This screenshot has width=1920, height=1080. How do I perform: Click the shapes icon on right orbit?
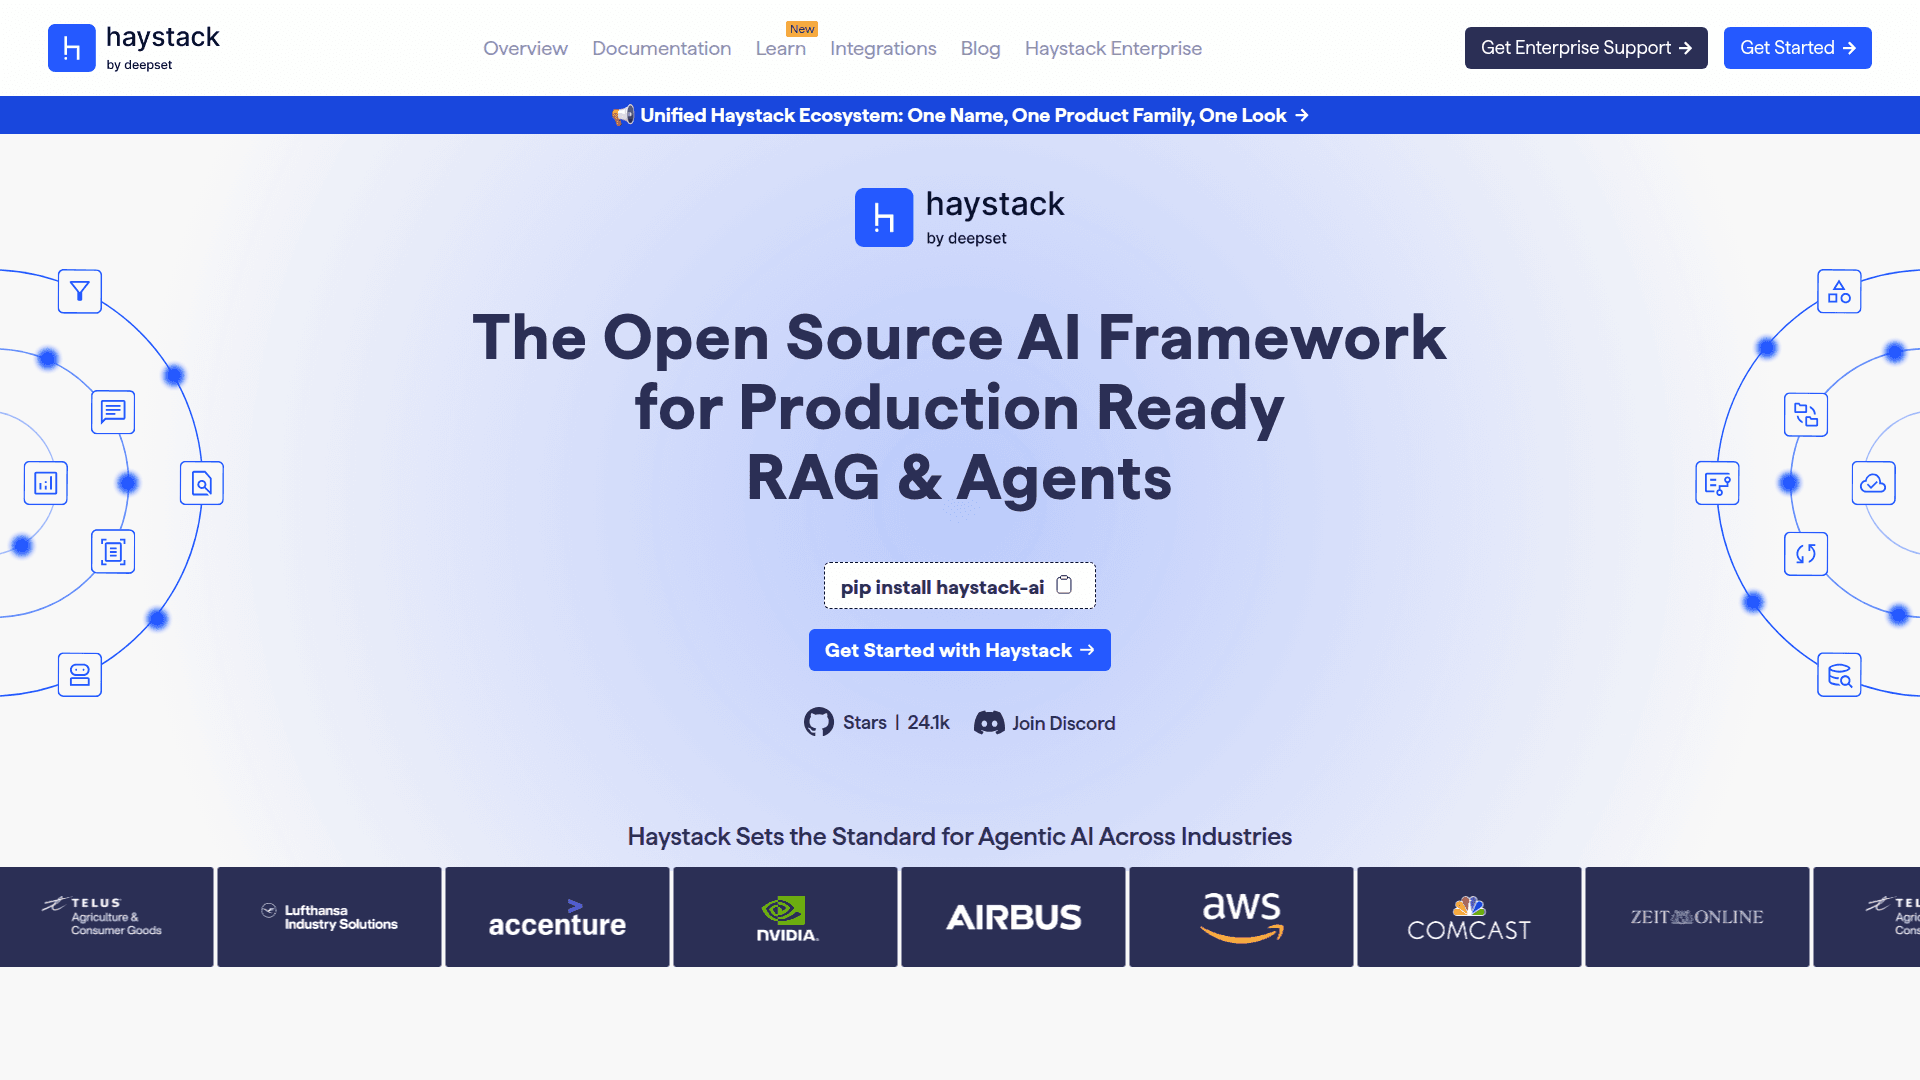(x=1839, y=291)
